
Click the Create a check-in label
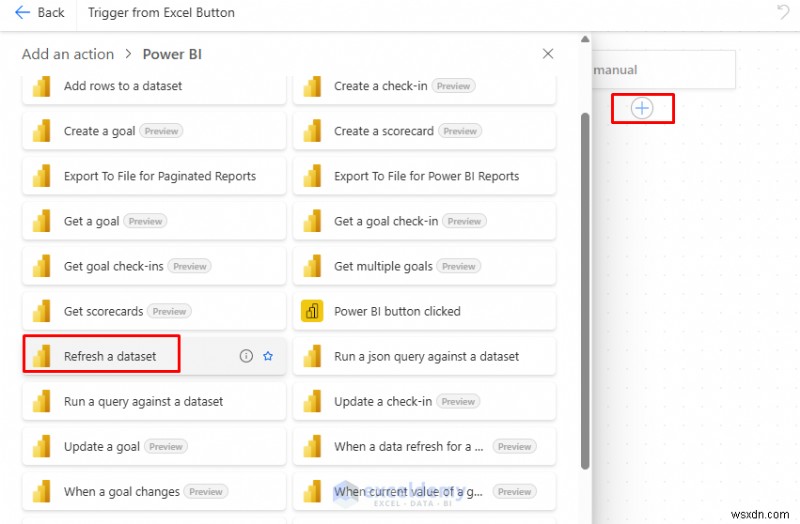381,86
